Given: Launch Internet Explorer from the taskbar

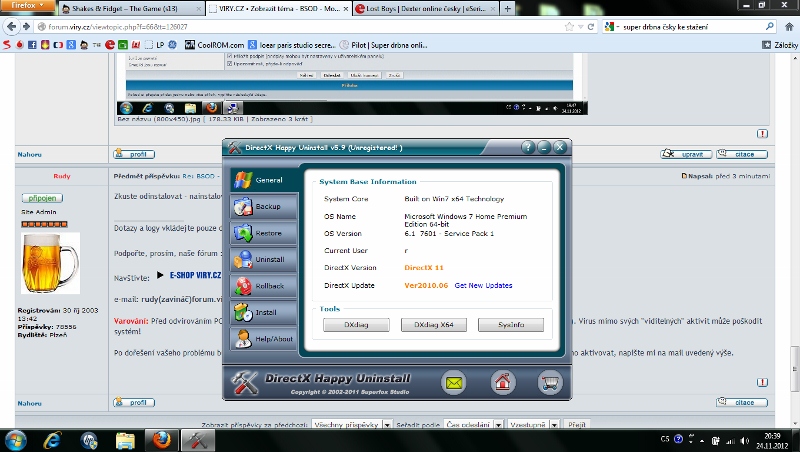Looking at the screenshot, I should tap(52, 440).
